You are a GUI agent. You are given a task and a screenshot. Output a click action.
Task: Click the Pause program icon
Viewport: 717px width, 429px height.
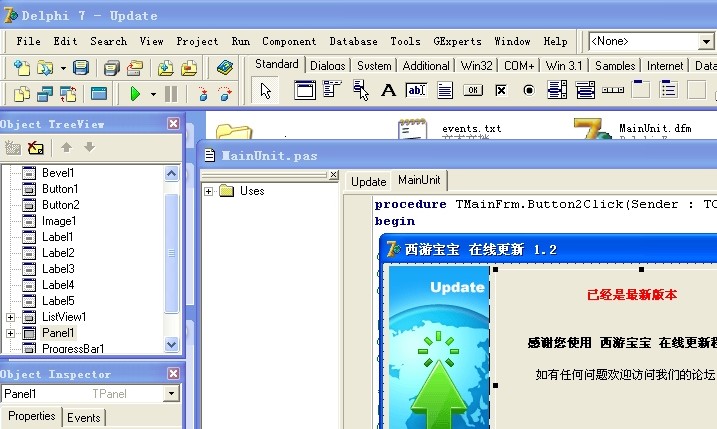(171, 94)
